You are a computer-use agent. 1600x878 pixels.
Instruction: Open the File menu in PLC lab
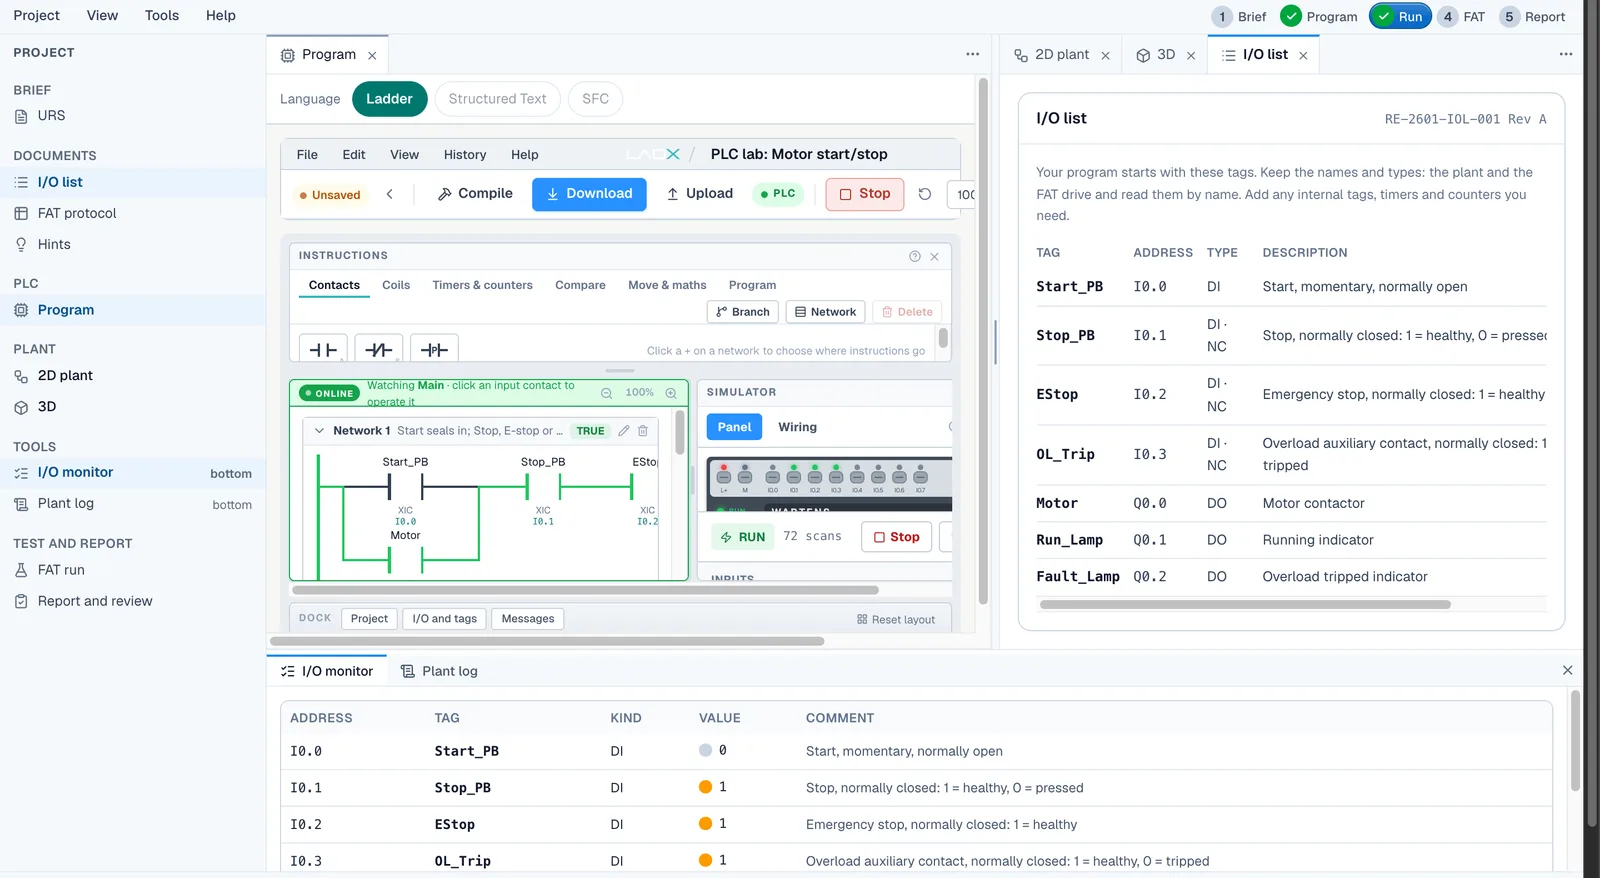[x=307, y=155]
